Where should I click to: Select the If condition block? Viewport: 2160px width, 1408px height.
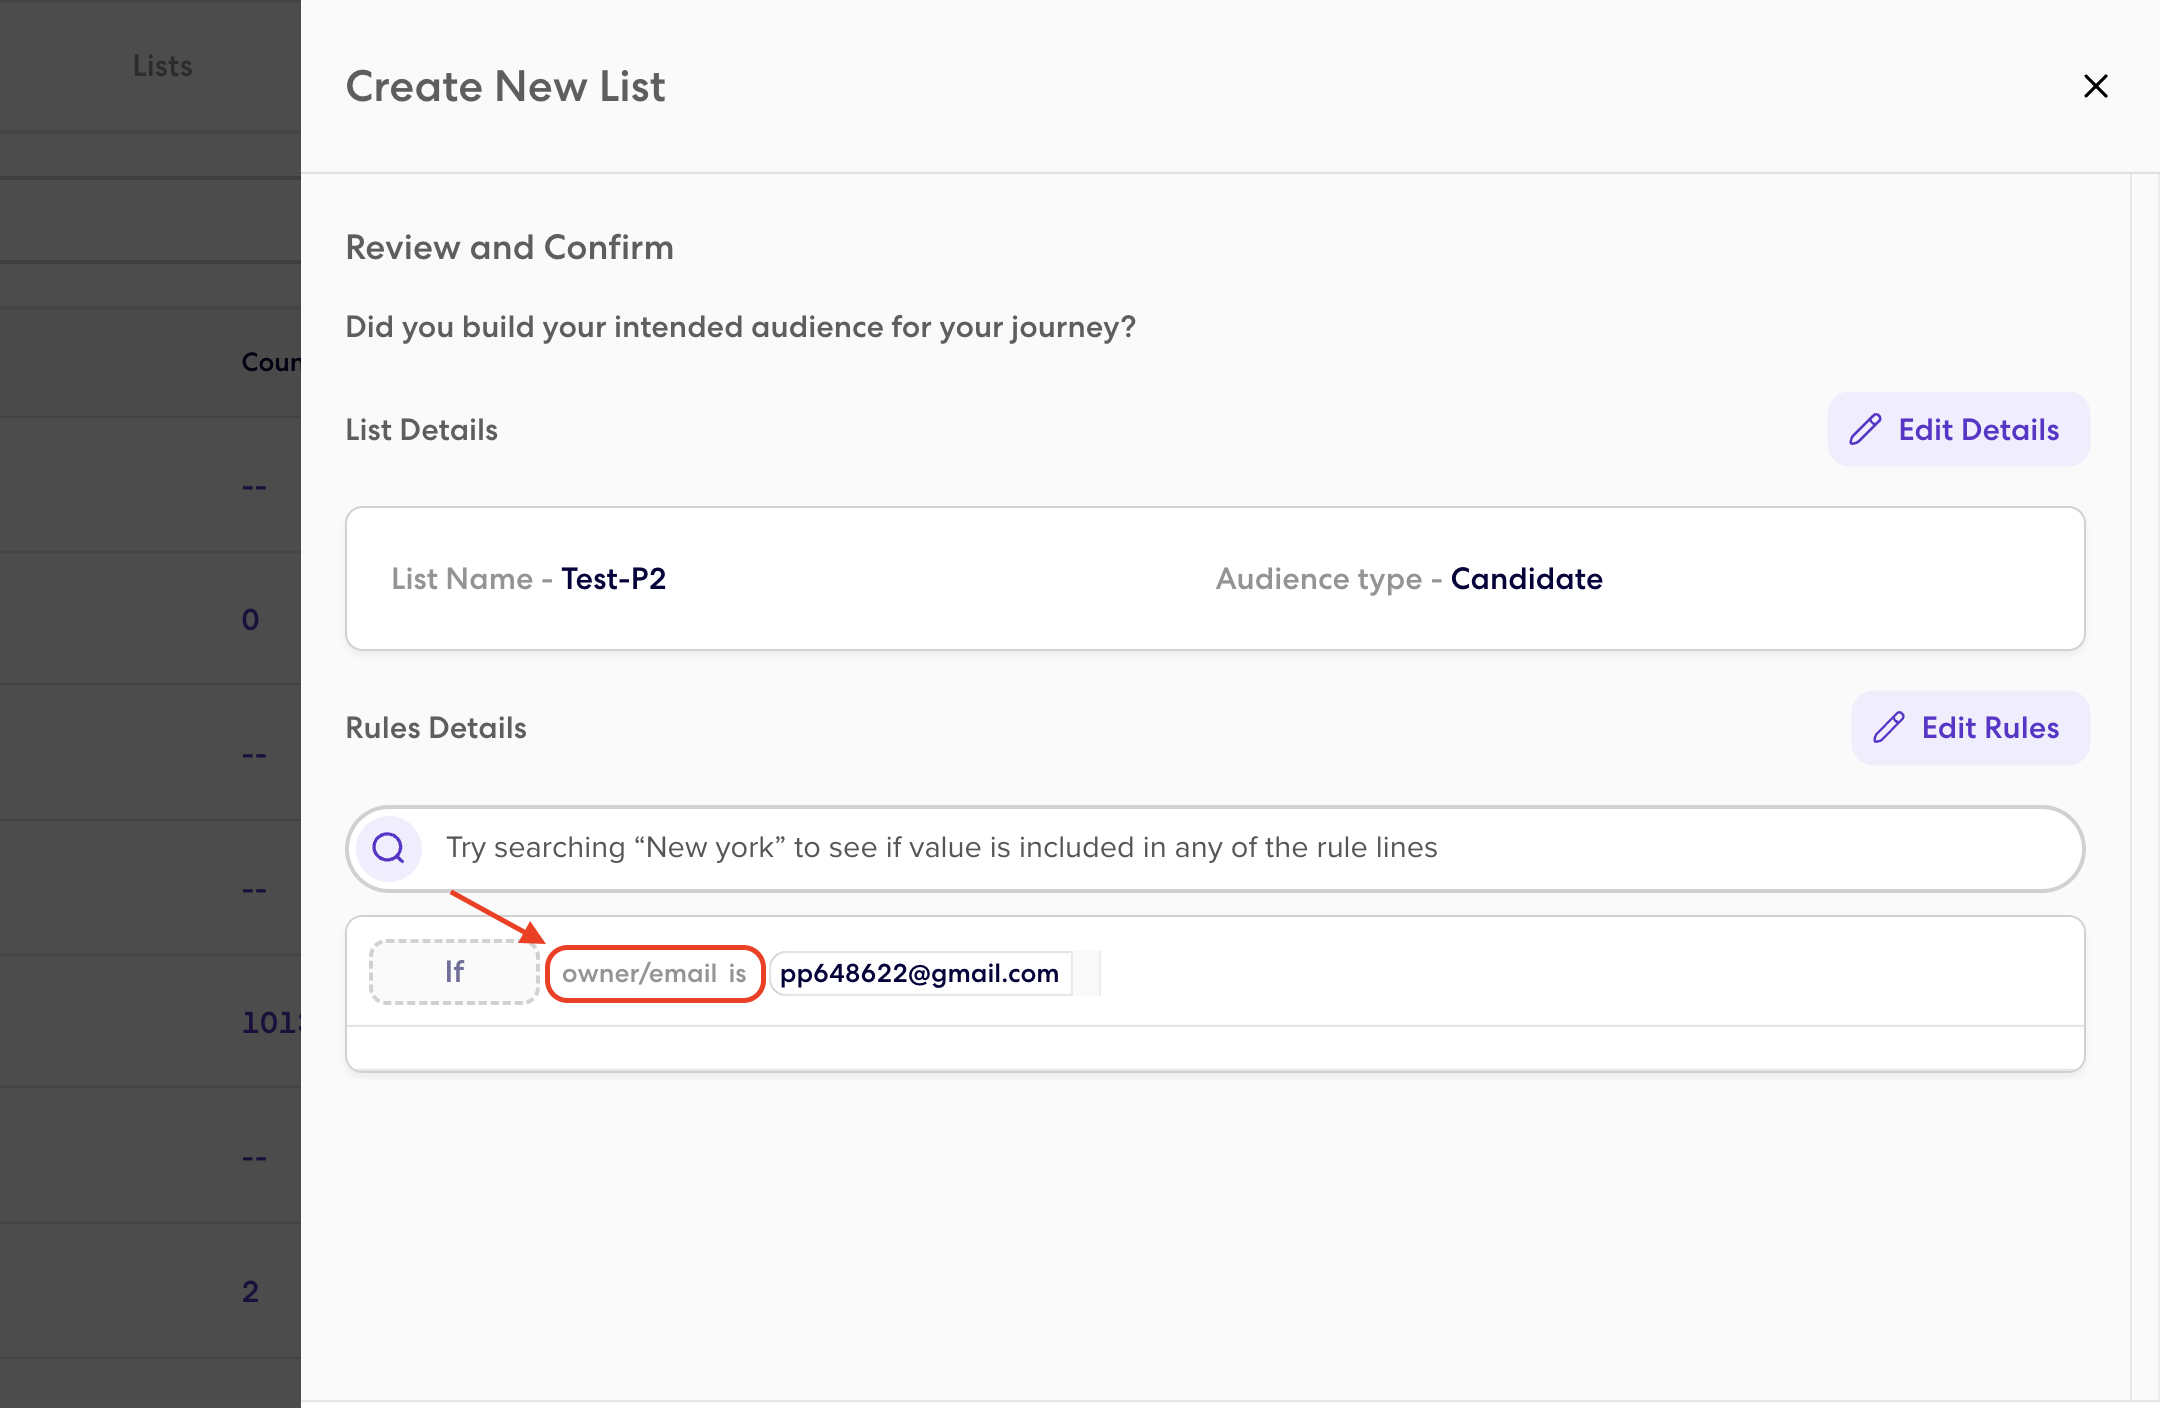point(454,972)
